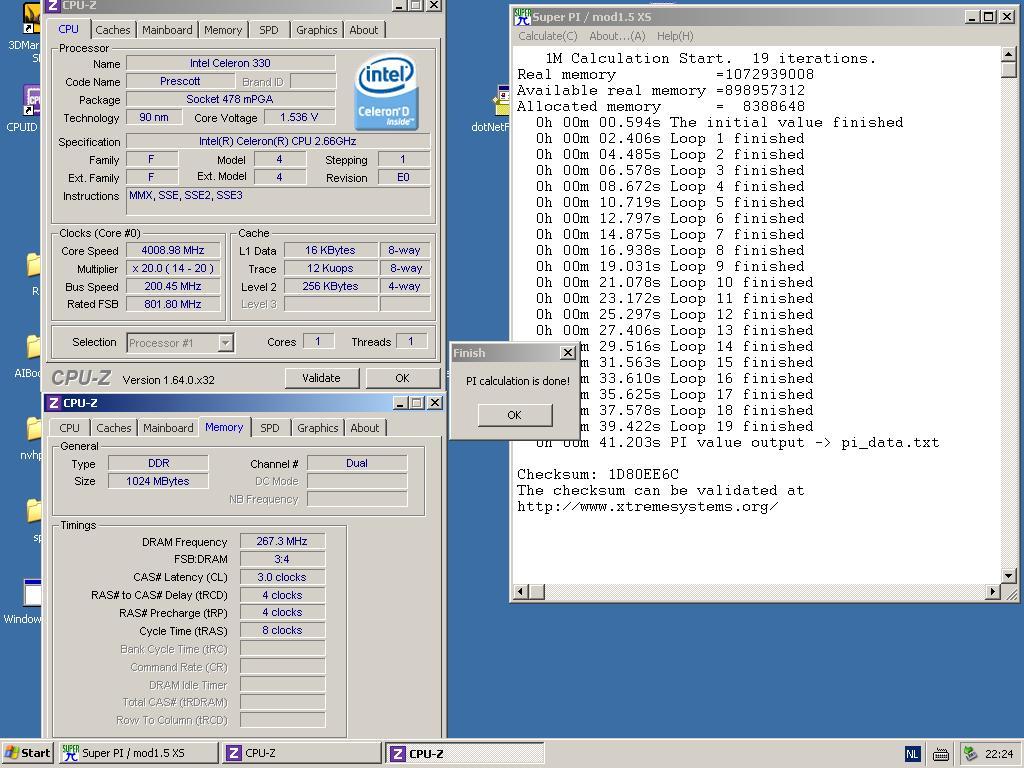Open the CPUID desktop shortcut icon
The height and width of the screenshot is (768, 1024).
[32, 101]
